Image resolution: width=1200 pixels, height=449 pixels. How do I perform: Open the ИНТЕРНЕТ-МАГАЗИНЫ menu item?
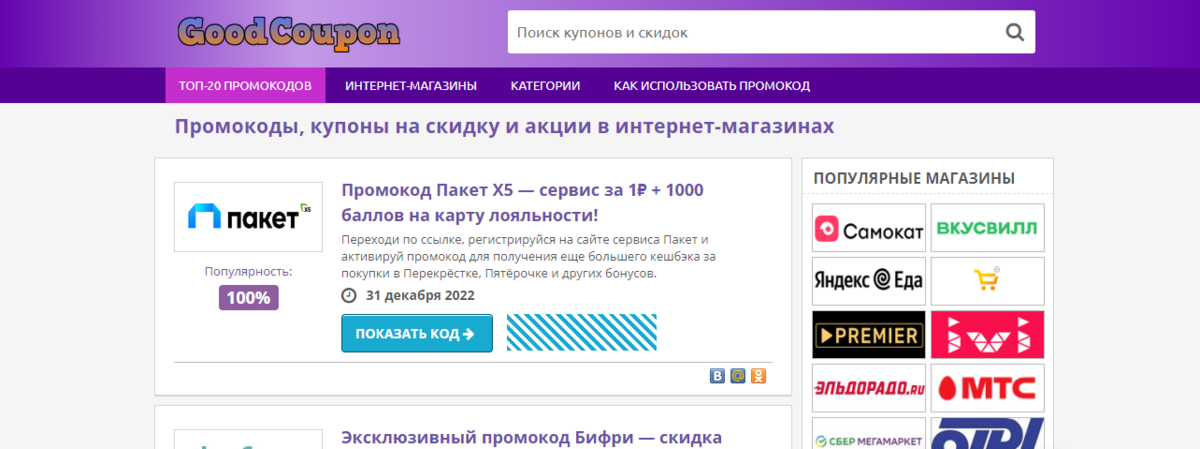[x=411, y=85]
